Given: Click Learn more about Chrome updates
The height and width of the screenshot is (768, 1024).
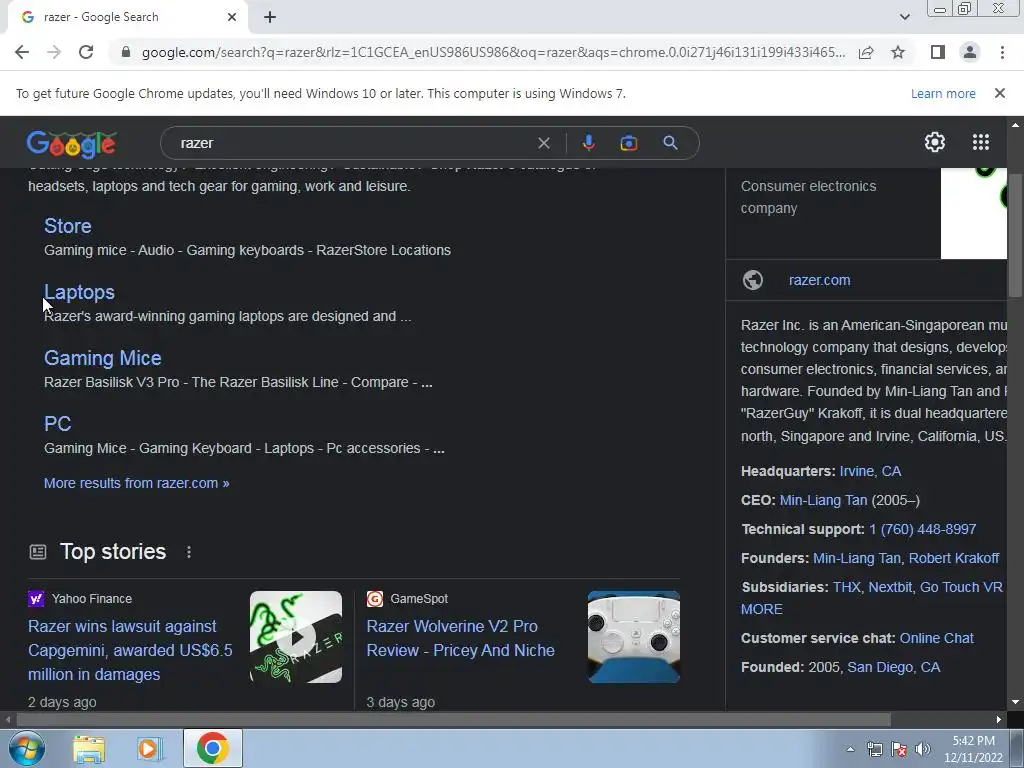Looking at the screenshot, I should tap(943, 93).
